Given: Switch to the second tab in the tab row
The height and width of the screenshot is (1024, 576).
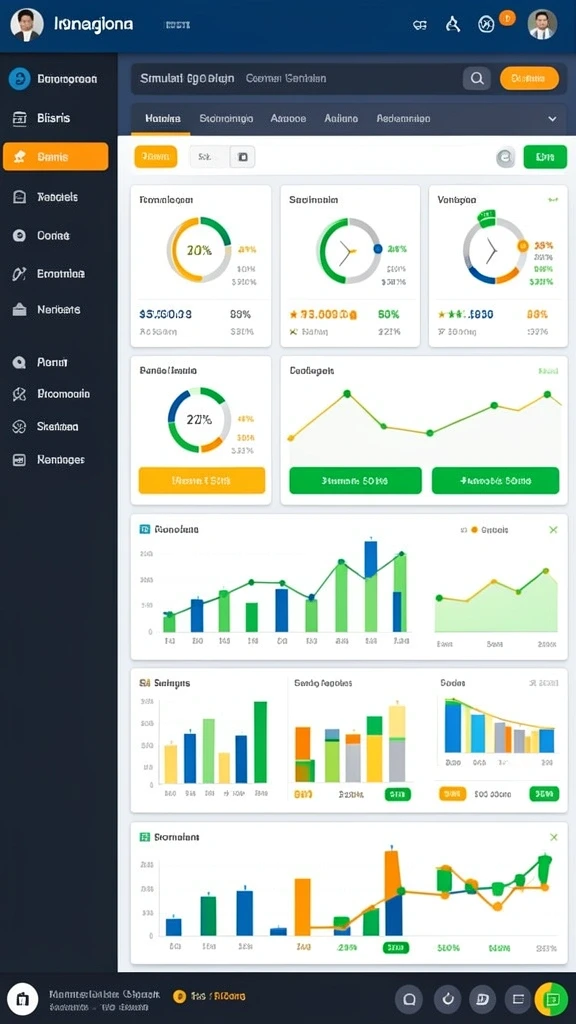Looking at the screenshot, I should pyautogui.click(x=226, y=119).
